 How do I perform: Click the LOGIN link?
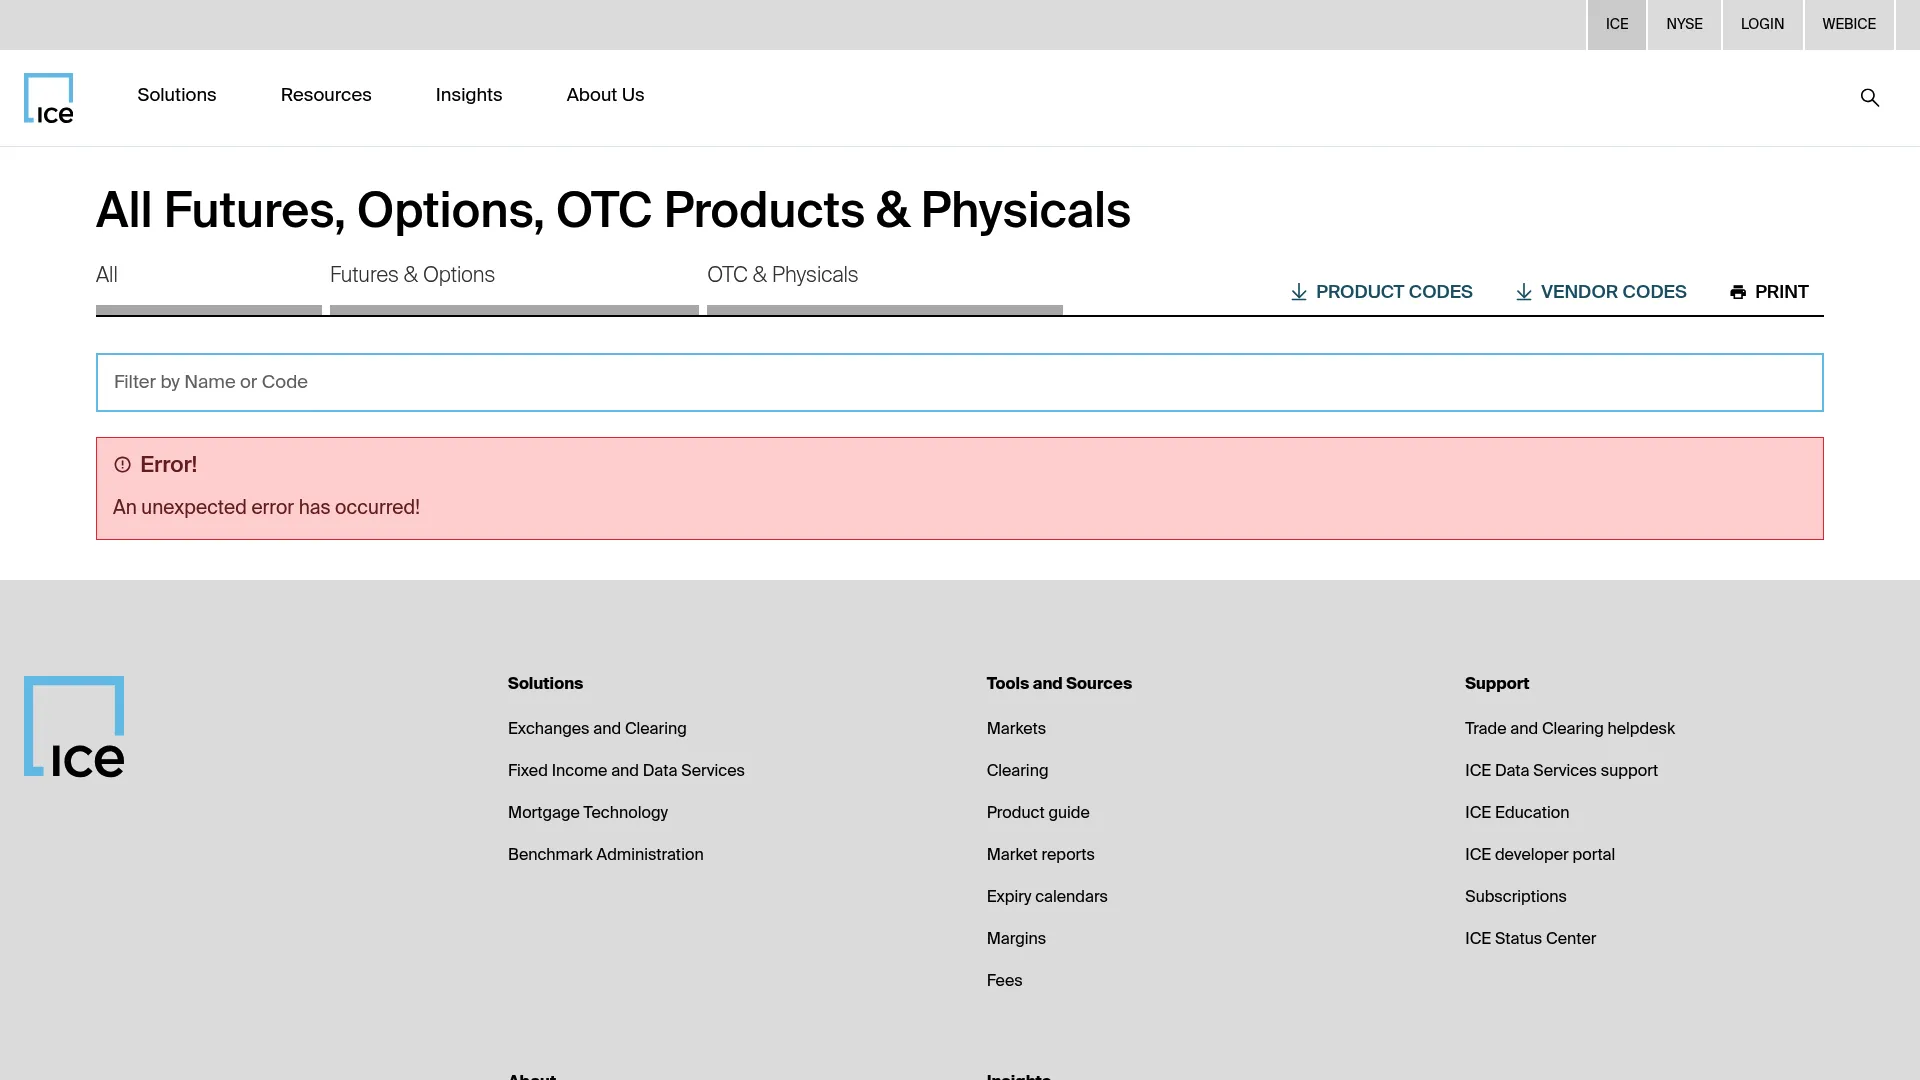pyautogui.click(x=1762, y=24)
